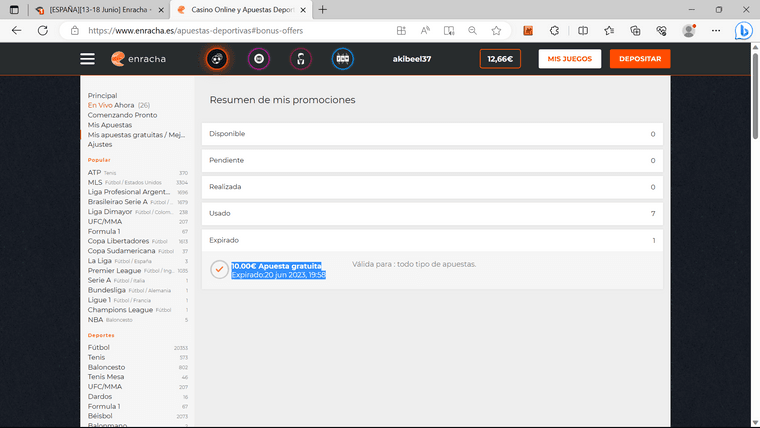Click the headset icon in the header
The width and height of the screenshot is (760, 428).
pyautogui.click(x=300, y=59)
